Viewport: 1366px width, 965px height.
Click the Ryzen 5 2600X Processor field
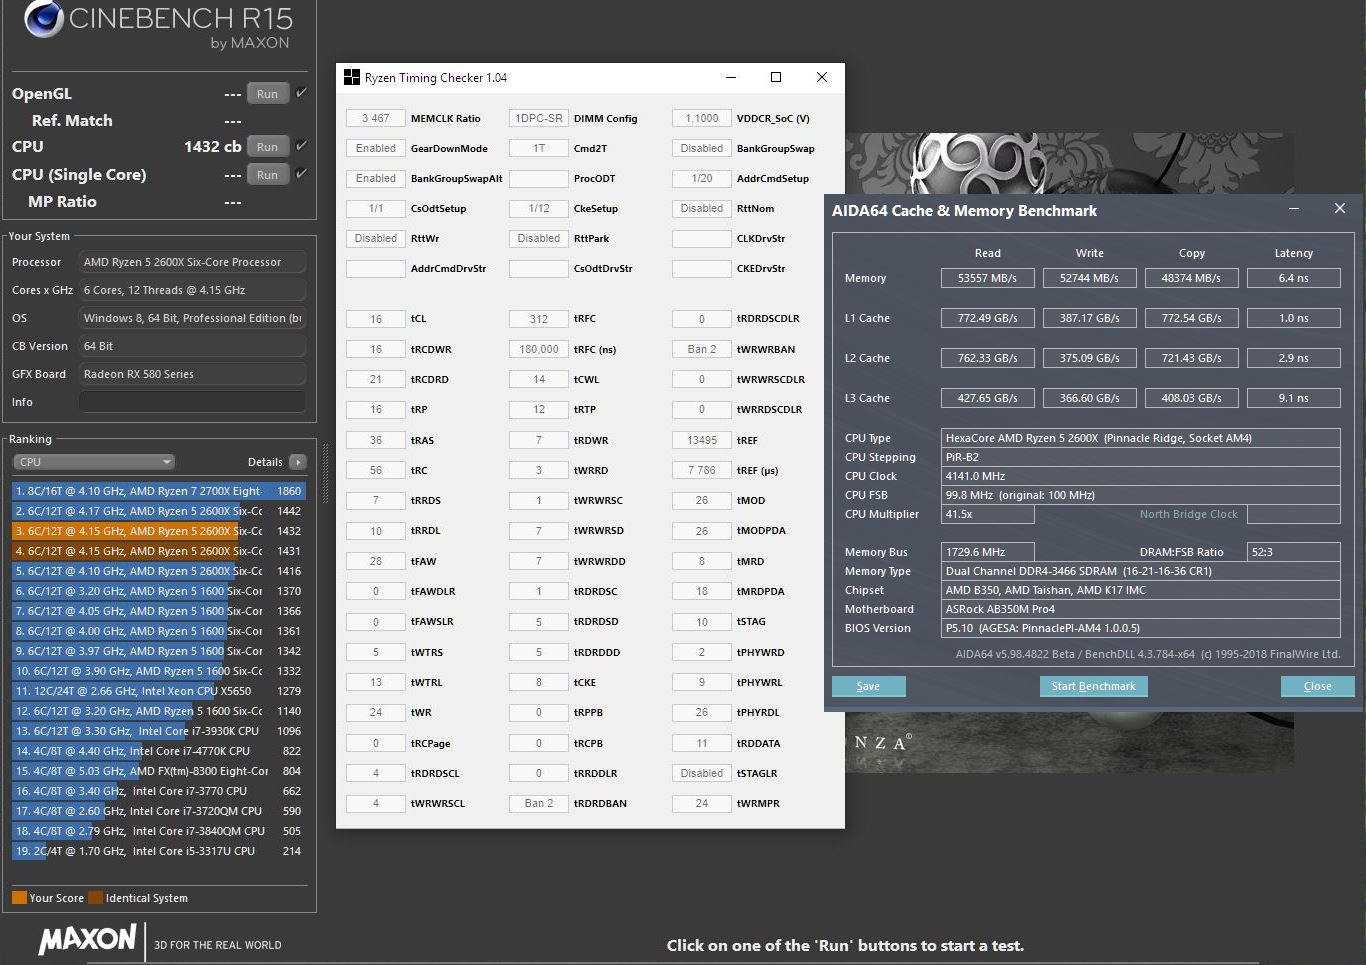point(192,262)
